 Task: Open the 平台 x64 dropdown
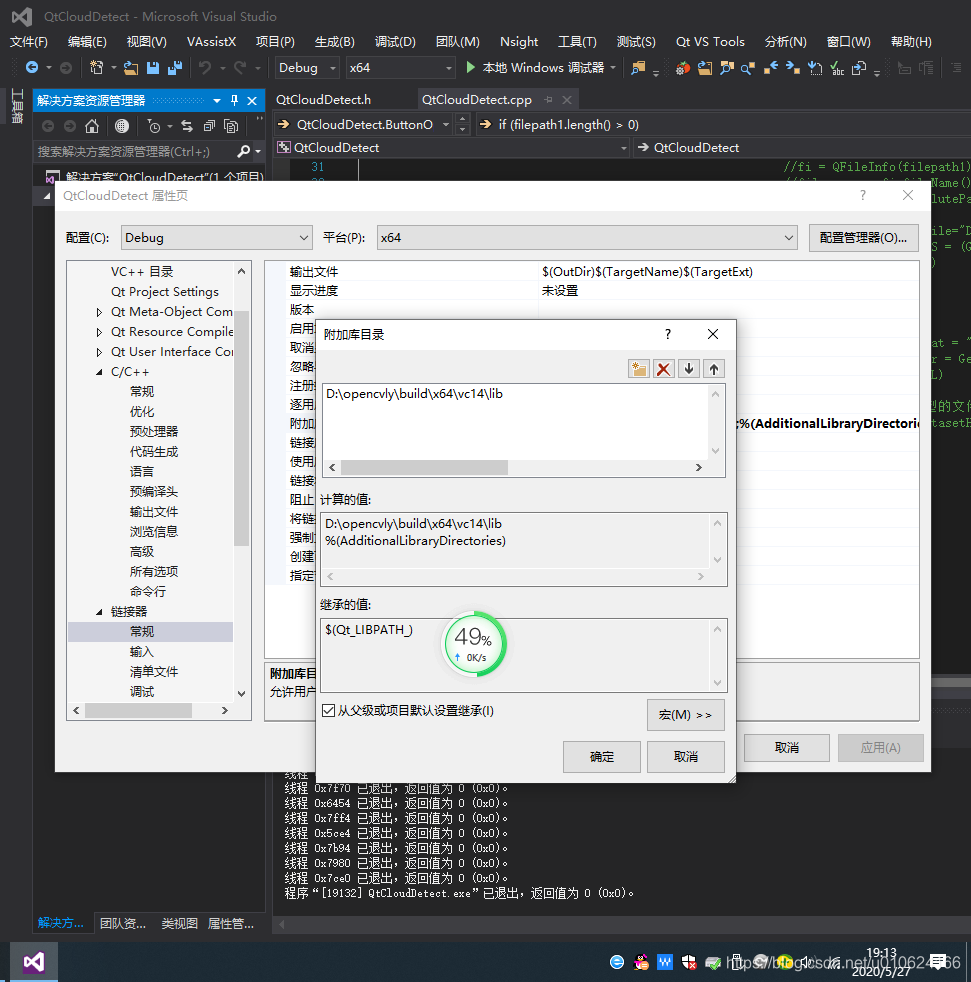pyautogui.click(x=586, y=238)
